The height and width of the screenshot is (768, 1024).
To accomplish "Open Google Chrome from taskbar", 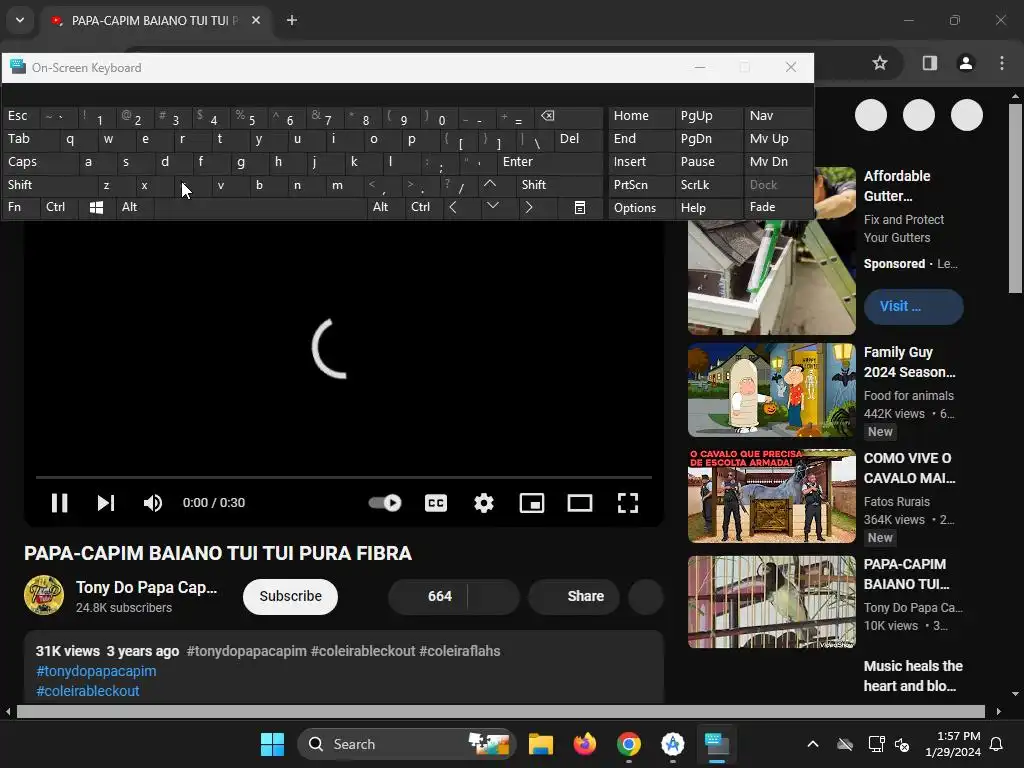I will 628,744.
